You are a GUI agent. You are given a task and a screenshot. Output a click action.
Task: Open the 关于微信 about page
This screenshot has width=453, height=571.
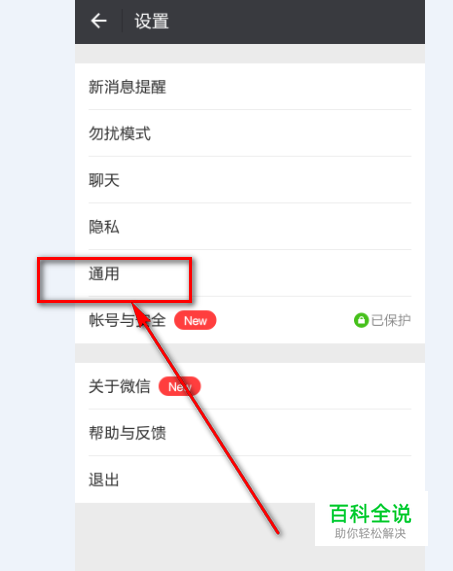tap(250, 386)
